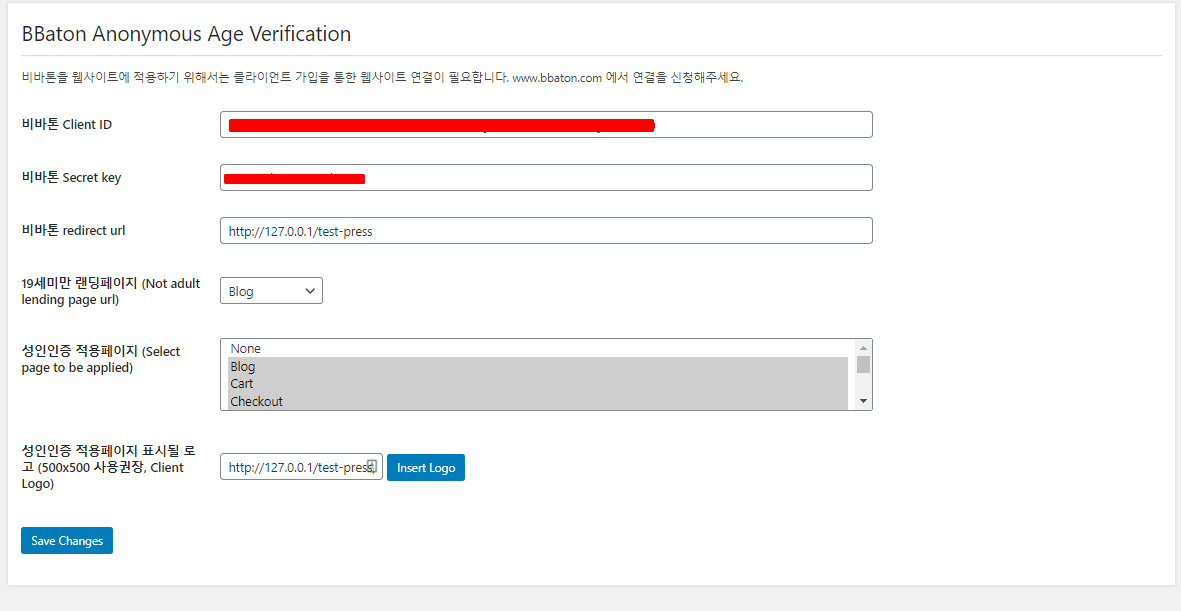Click the www.bbaton.com text in description
The height and width of the screenshot is (611, 1181).
(x=557, y=78)
